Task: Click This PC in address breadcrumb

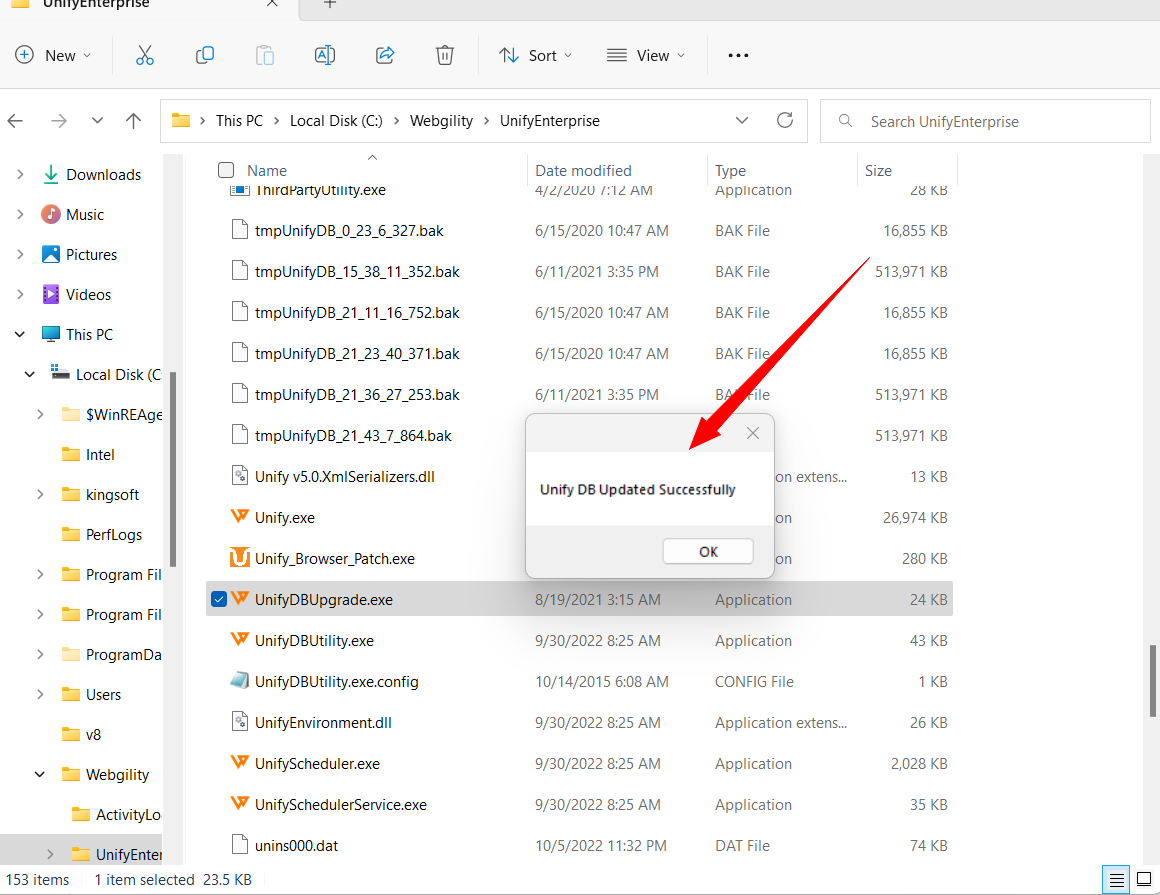Action: (x=239, y=121)
